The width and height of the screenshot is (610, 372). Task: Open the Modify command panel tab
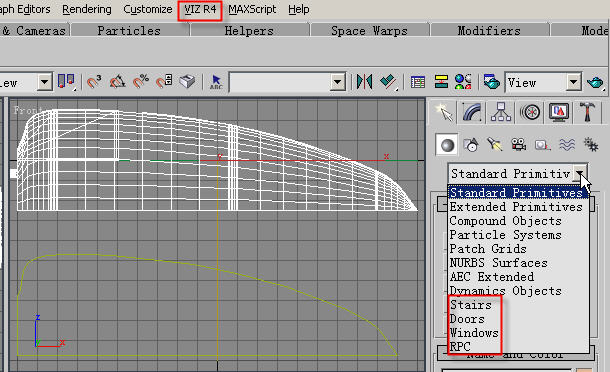click(472, 112)
